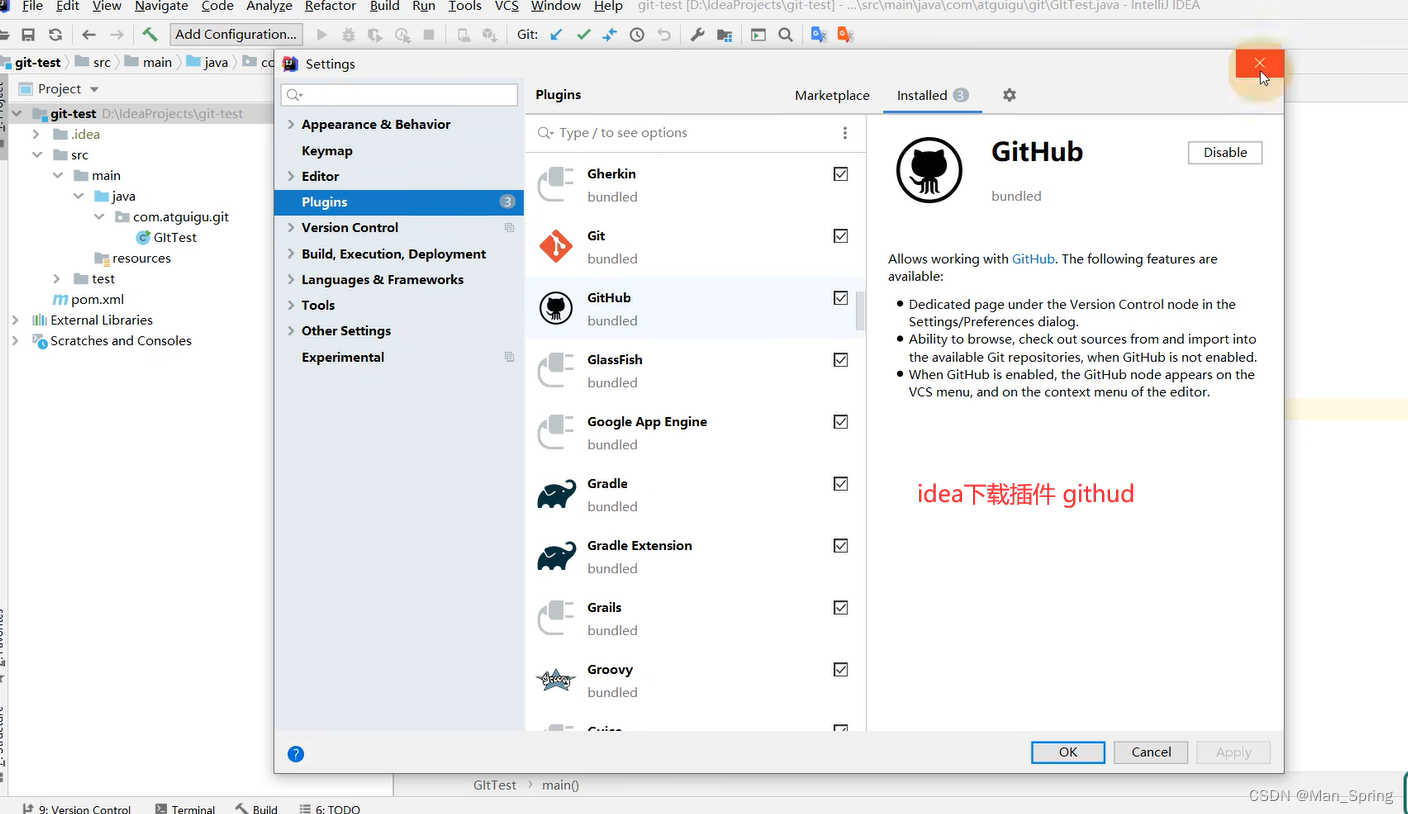
Task: Open the plugin search options kebab menu
Action: pos(845,133)
